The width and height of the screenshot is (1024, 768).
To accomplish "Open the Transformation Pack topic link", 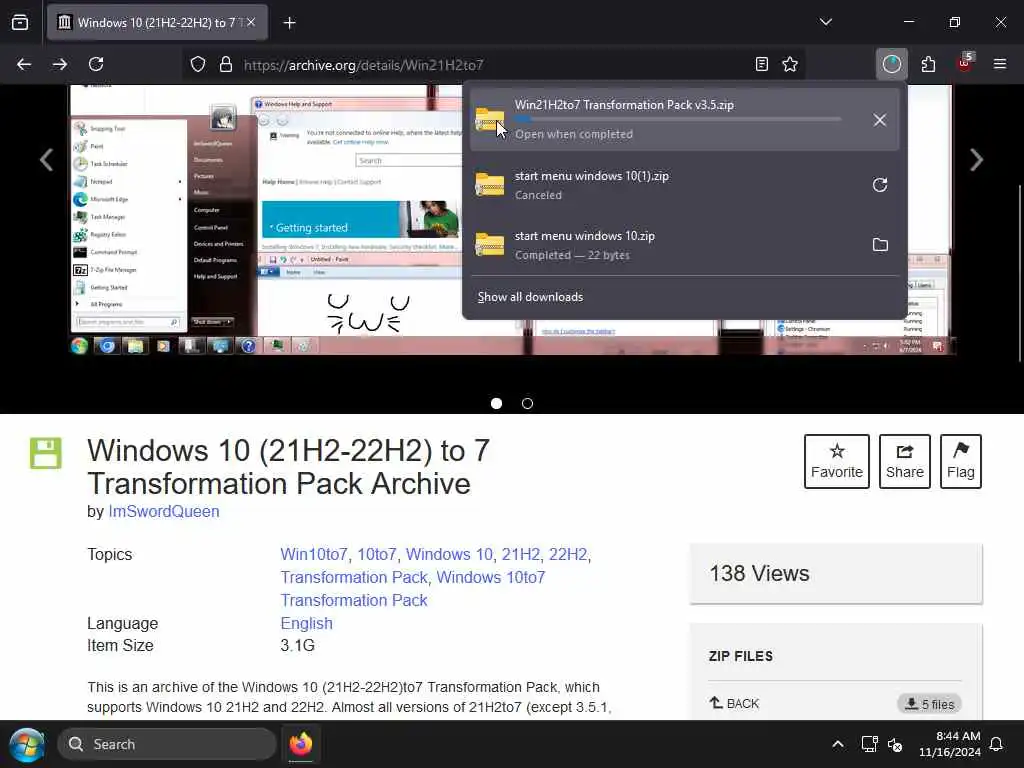I will [x=354, y=577].
